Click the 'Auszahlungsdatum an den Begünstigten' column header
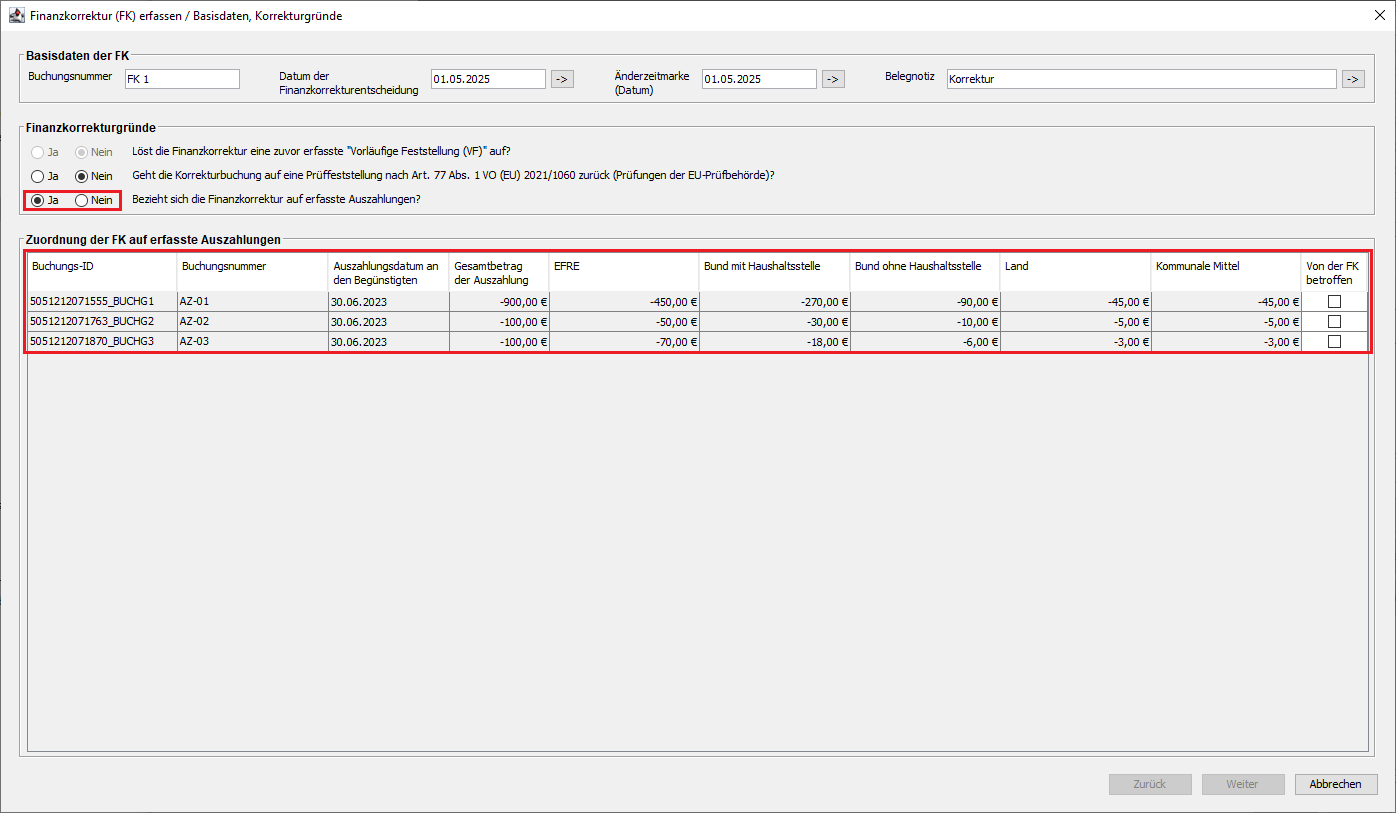The width and height of the screenshot is (1396, 813). [389, 272]
